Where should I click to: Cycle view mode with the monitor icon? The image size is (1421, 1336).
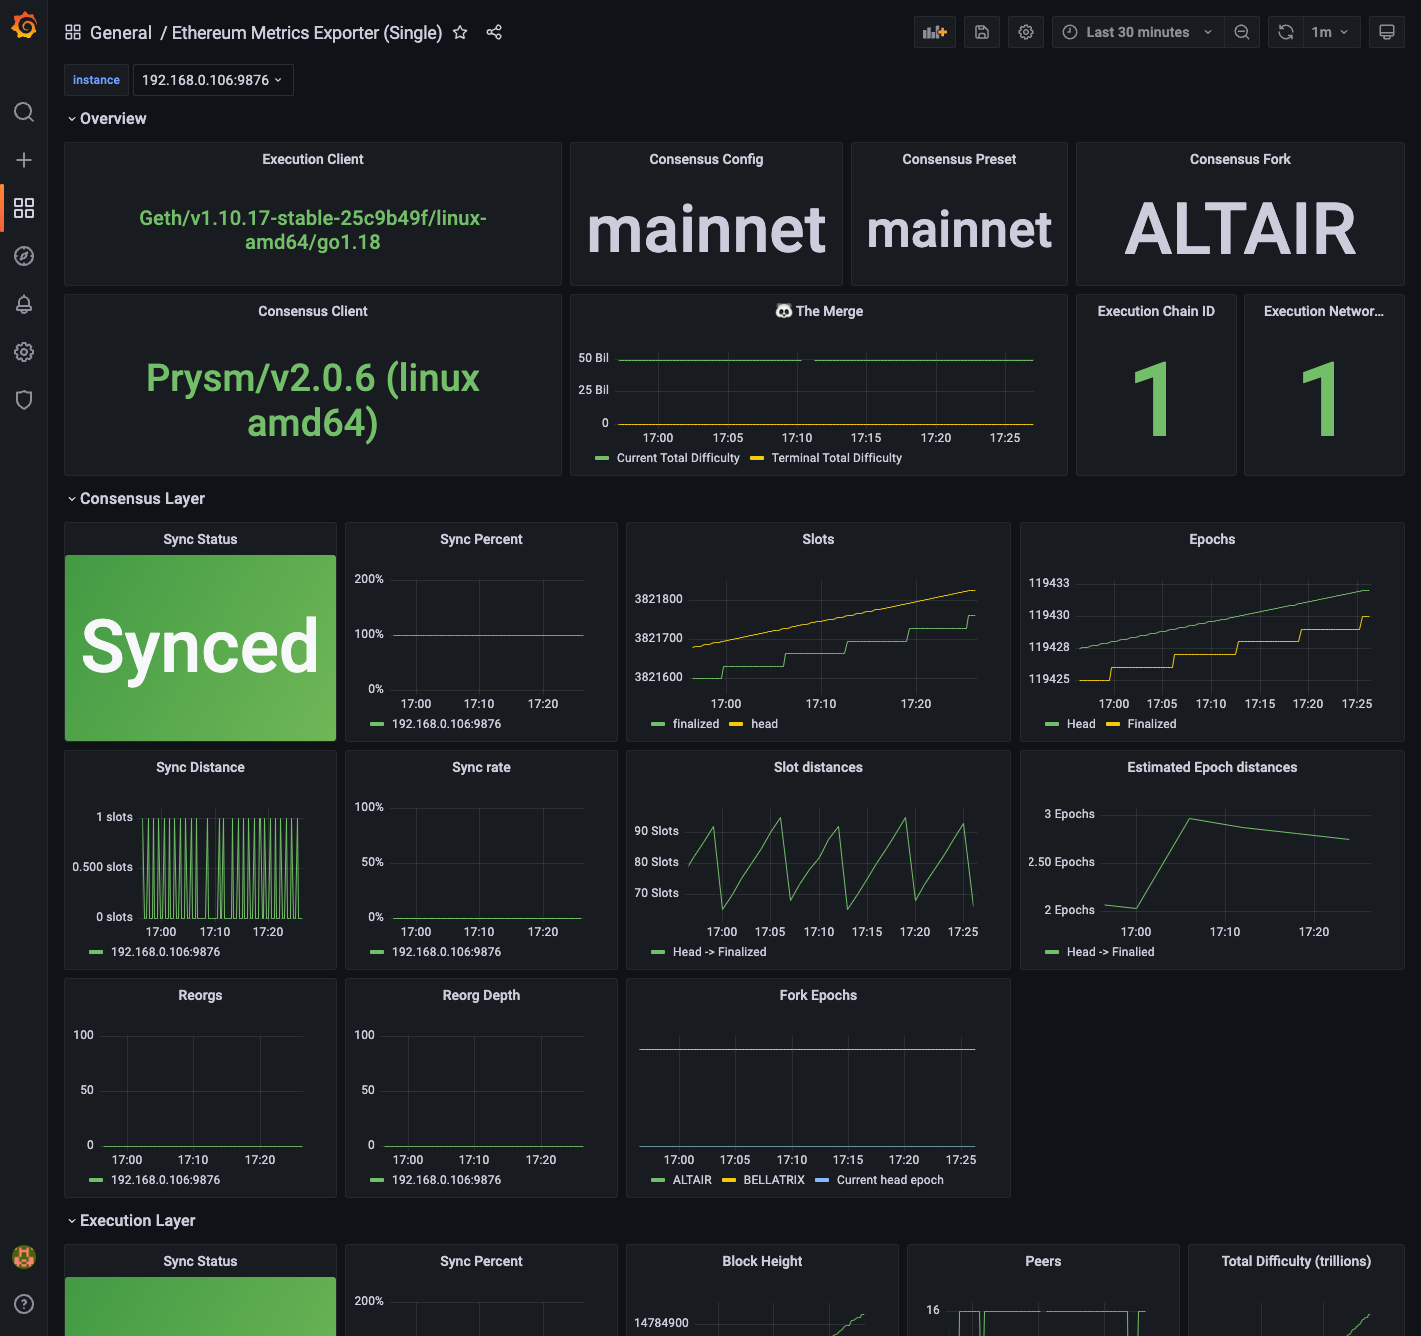pyautogui.click(x=1387, y=32)
